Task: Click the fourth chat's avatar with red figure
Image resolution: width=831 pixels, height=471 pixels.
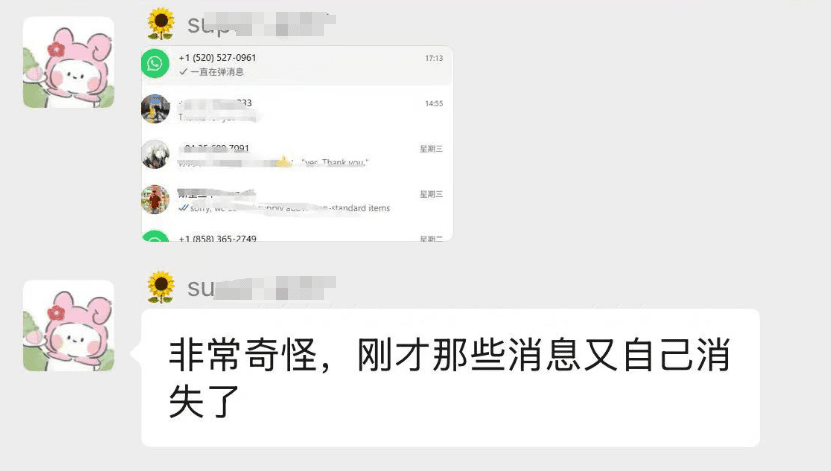Action: pos(155,199)
